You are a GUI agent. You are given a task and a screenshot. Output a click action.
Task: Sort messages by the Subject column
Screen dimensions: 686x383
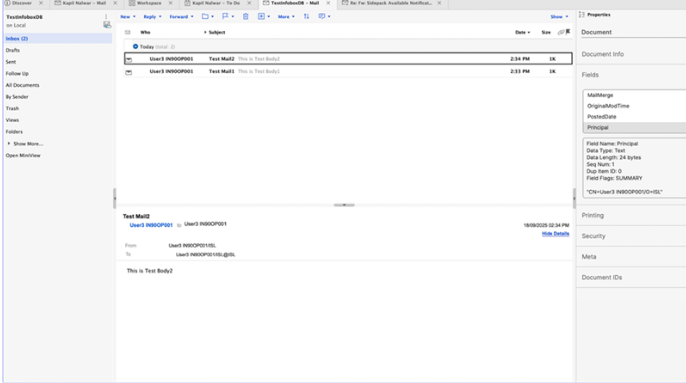217,32
